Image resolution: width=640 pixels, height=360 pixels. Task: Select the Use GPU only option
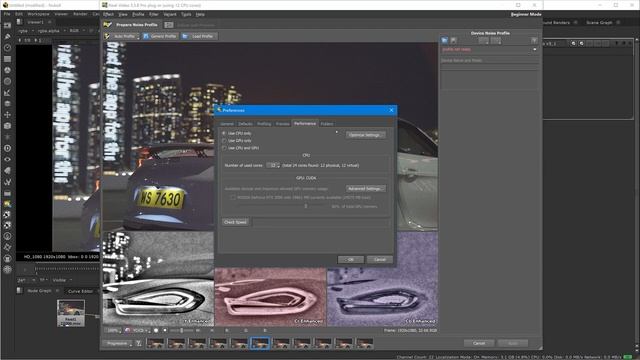[x=224, y=141]
